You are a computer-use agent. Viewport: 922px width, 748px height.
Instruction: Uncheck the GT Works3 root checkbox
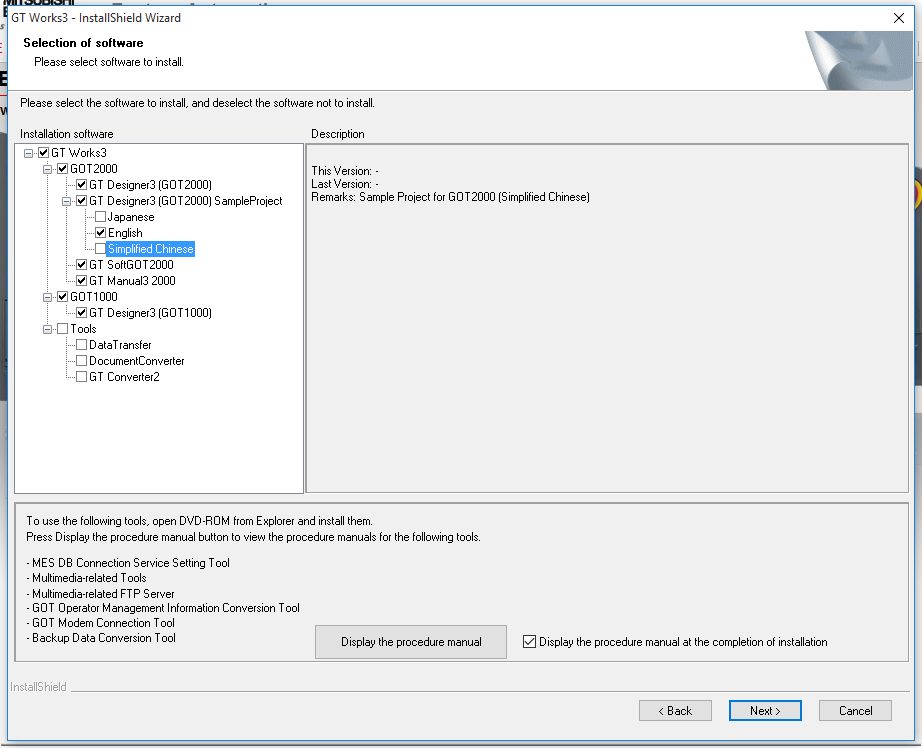point(44,153)
